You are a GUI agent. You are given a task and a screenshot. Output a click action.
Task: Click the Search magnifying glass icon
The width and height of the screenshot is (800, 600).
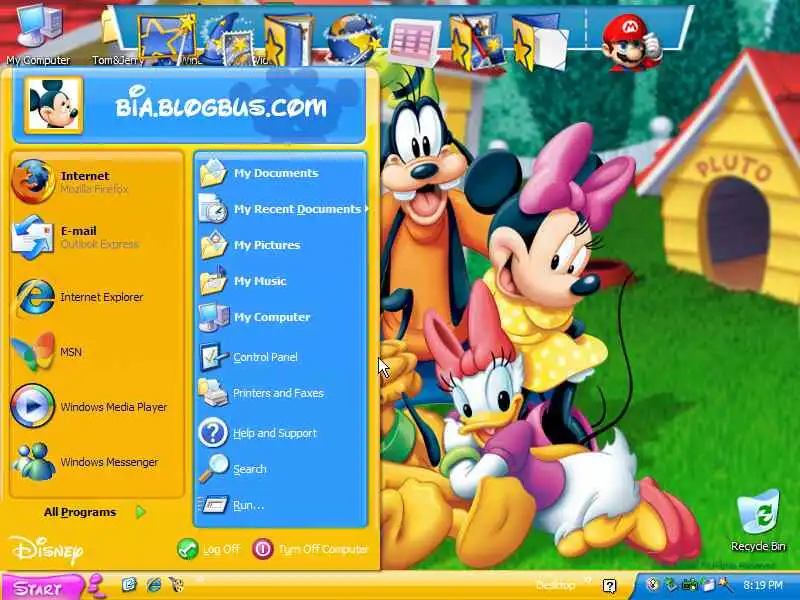[213, 468]
